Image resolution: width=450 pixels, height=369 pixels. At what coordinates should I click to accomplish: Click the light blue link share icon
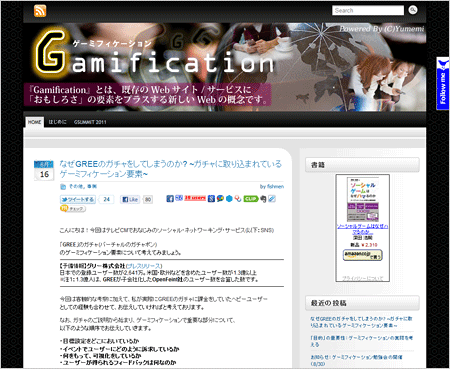tap(272, 199)
